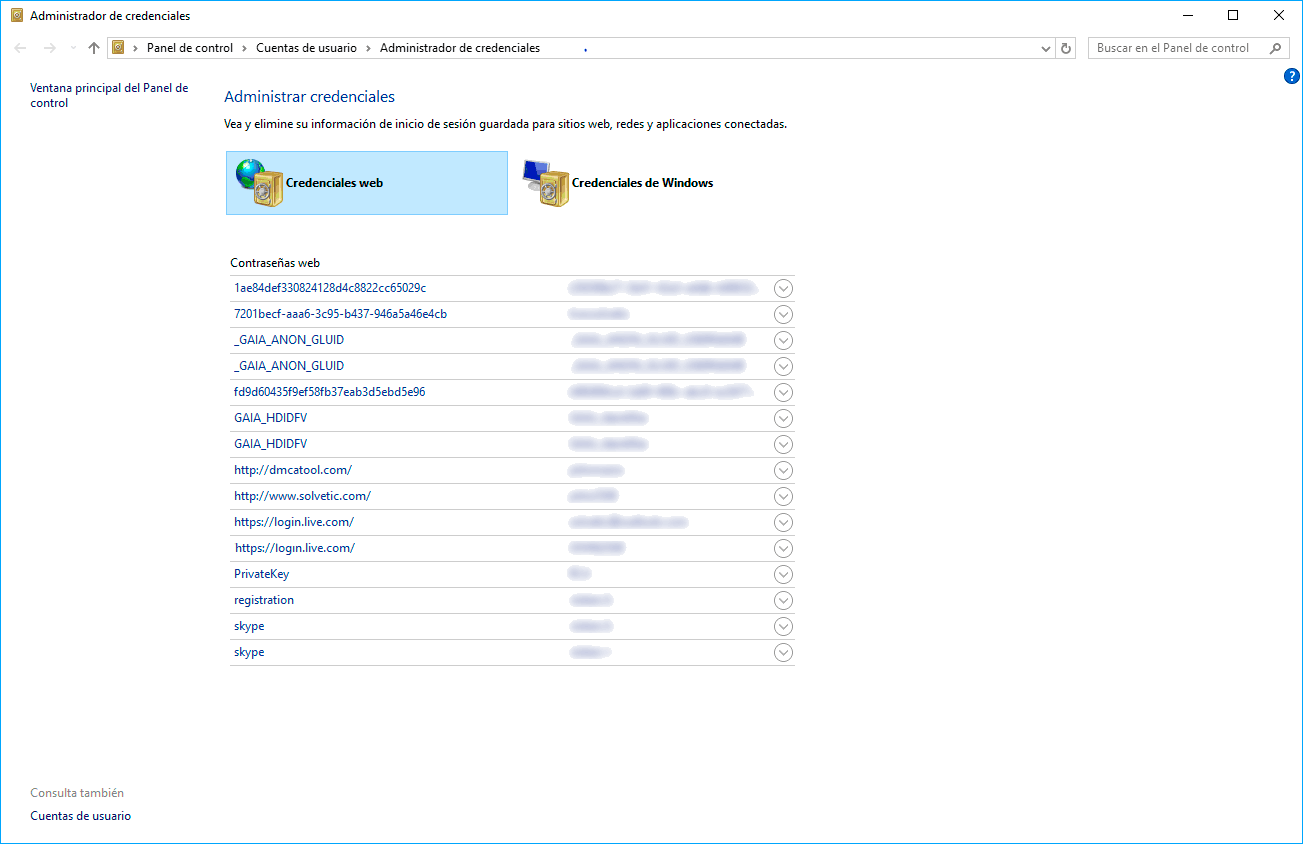Expand the 1ae84def330824128d4c8822cc65029c credential chevron

pos(784,288)
